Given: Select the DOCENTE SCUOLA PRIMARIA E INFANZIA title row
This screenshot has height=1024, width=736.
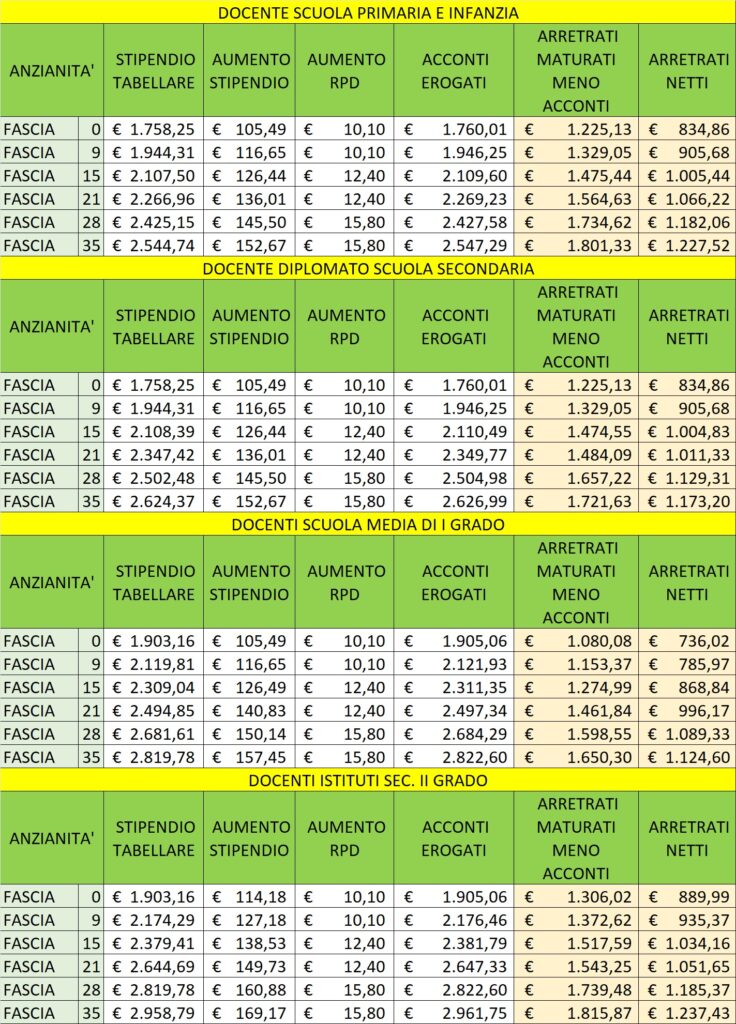Looking at the screenshot, I should pos(368,12).
